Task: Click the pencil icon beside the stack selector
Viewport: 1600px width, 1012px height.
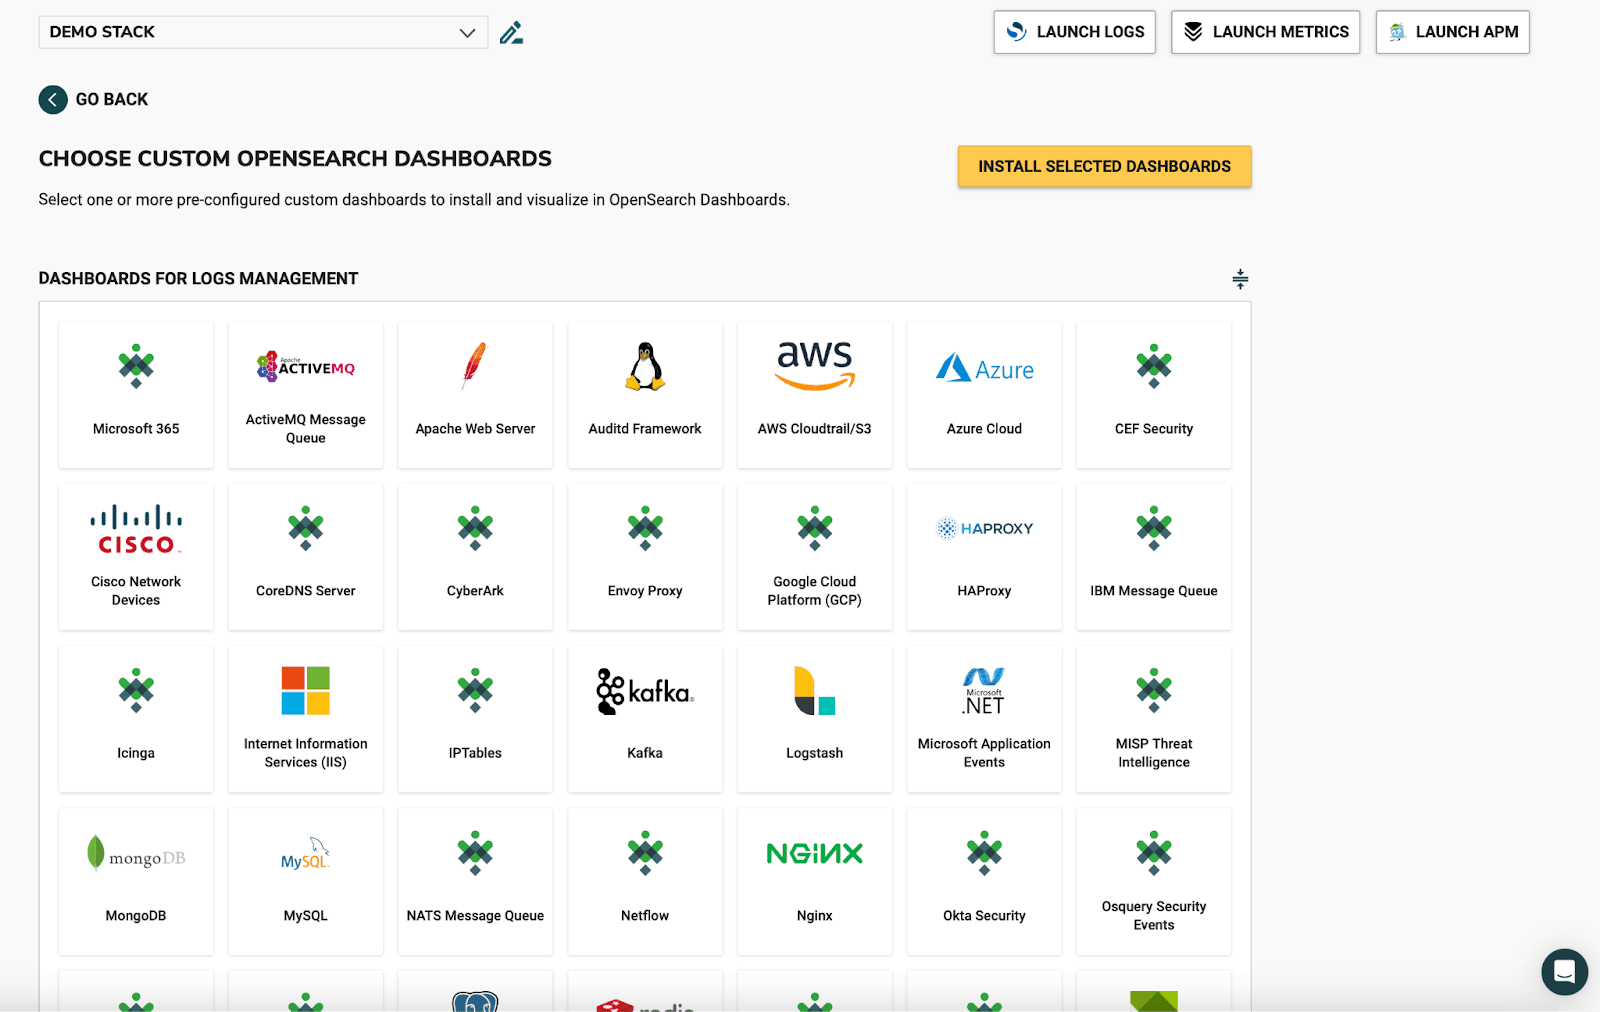Action: click(512, 31)
